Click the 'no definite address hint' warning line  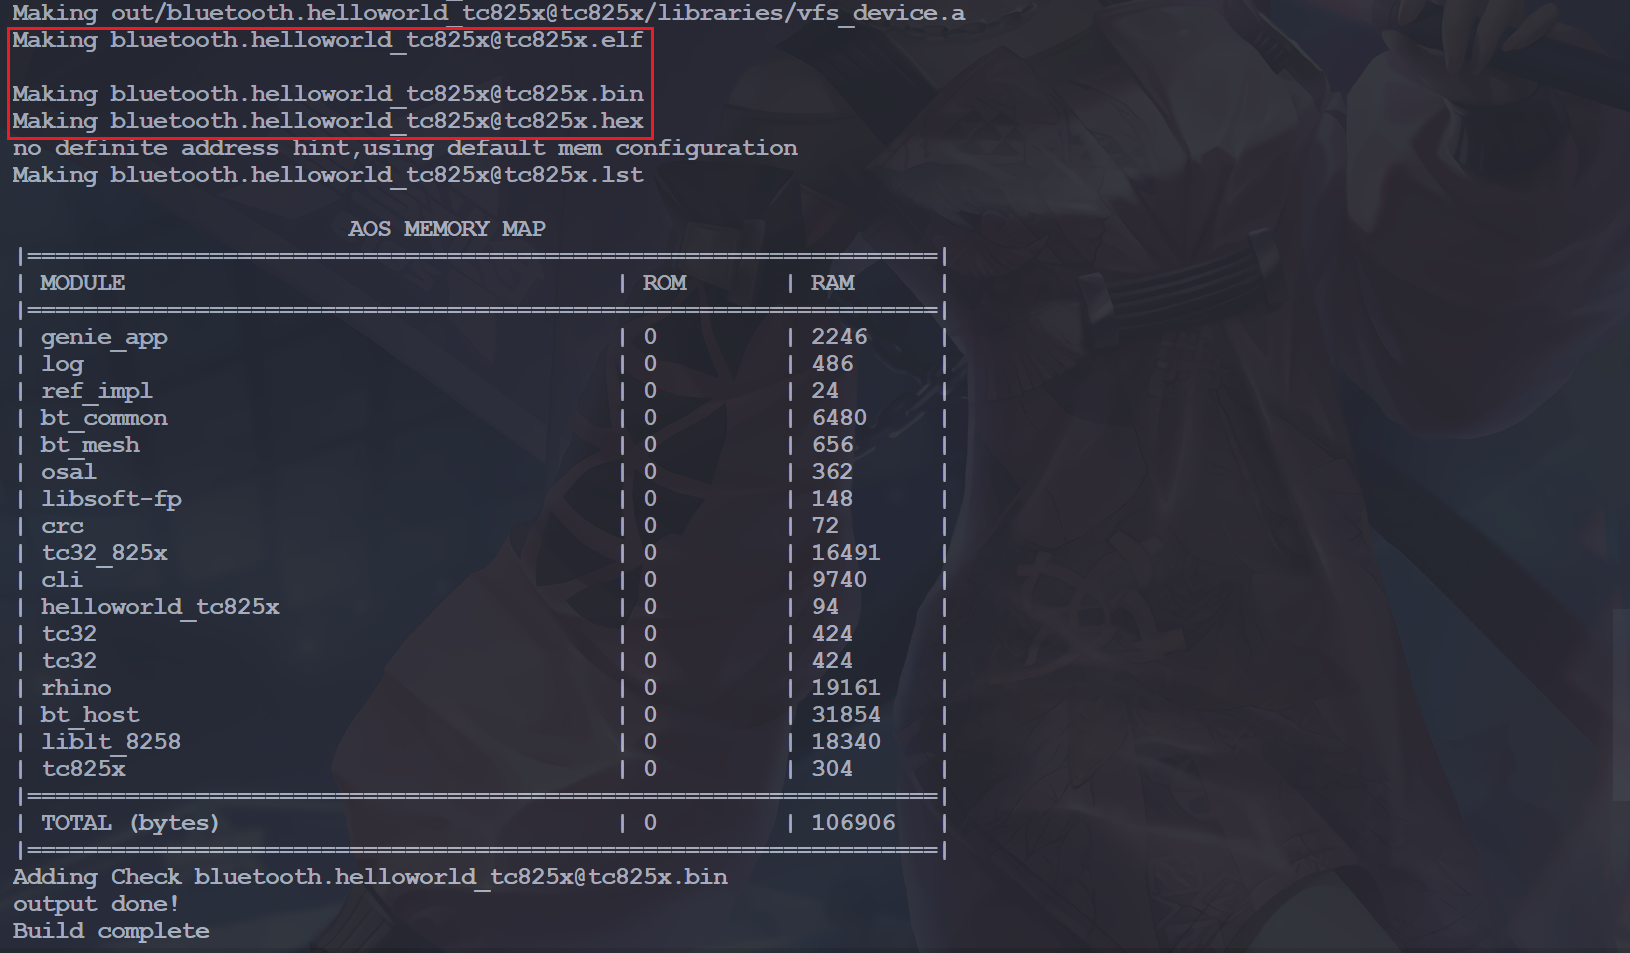coord(404,149)
